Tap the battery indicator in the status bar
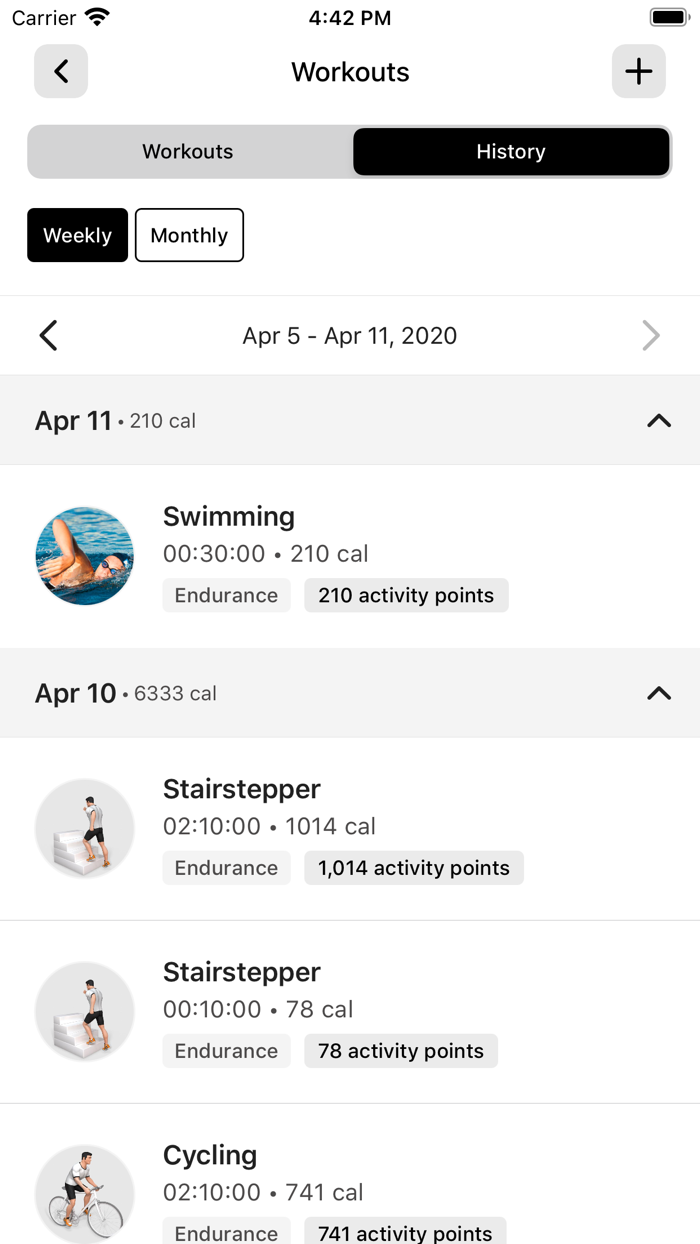700x1244 pixels. (x=668, y=16)
